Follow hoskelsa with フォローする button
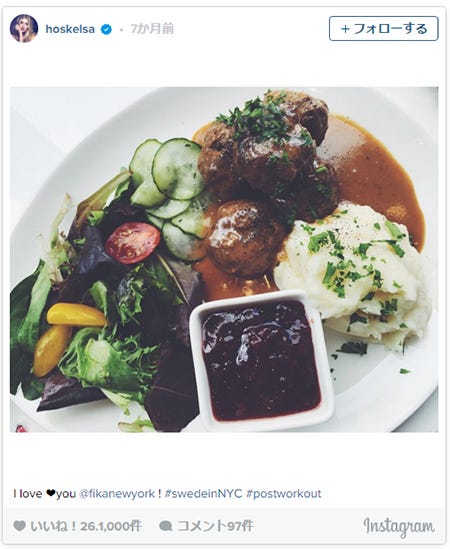Image resolution: width=450 pixels, height=550 pixels. (383, 29)
